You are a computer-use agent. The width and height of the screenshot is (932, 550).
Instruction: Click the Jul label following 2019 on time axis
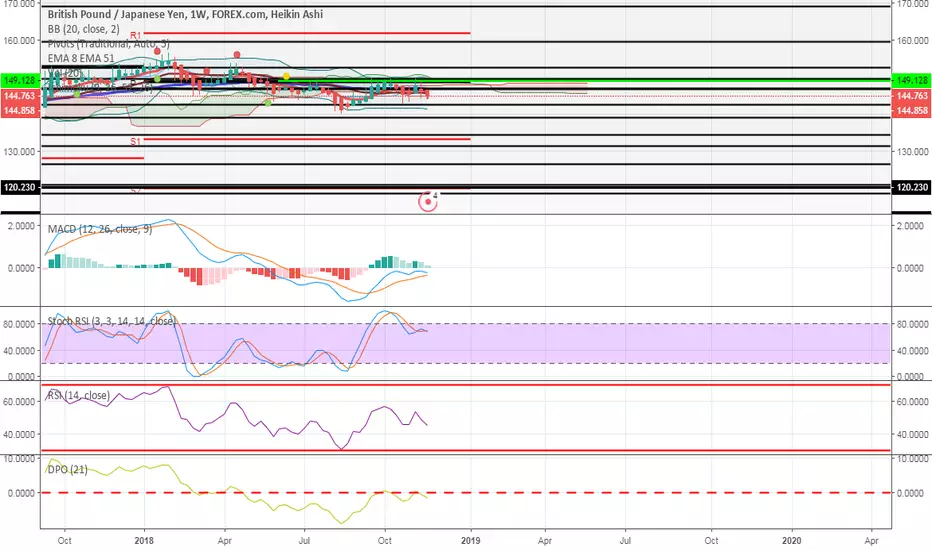(625, 540)
